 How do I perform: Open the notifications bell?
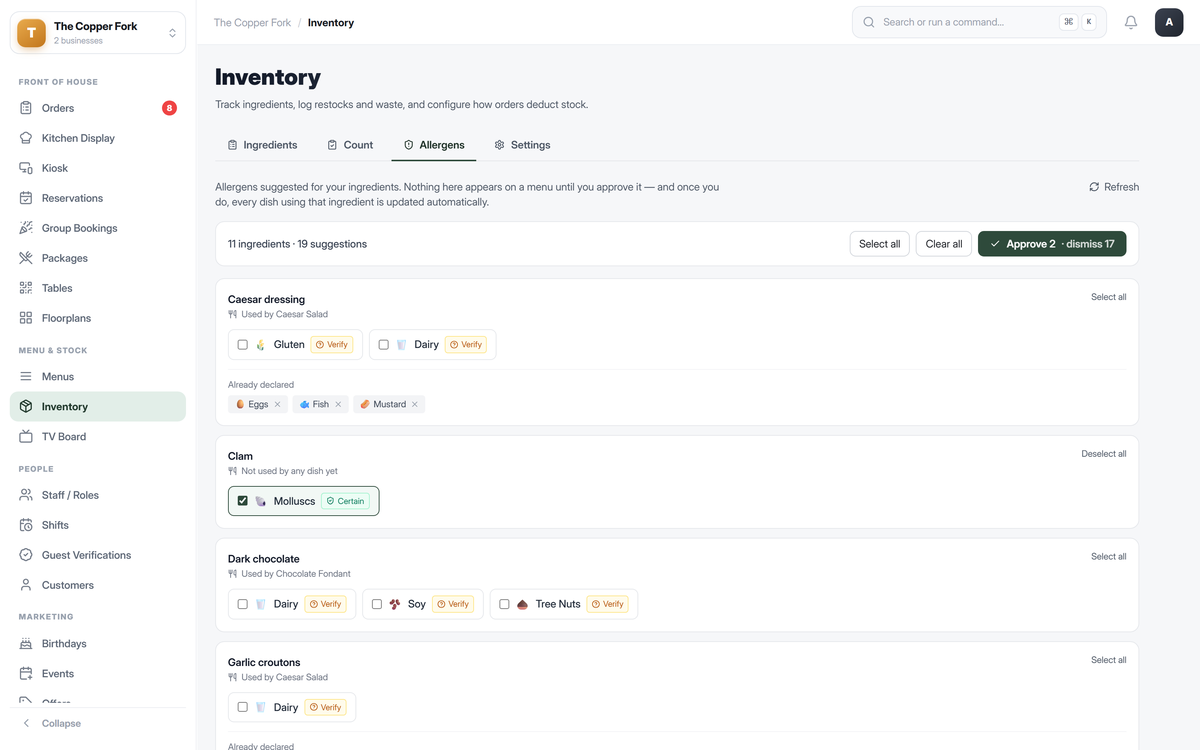(x=1131, y=22)
